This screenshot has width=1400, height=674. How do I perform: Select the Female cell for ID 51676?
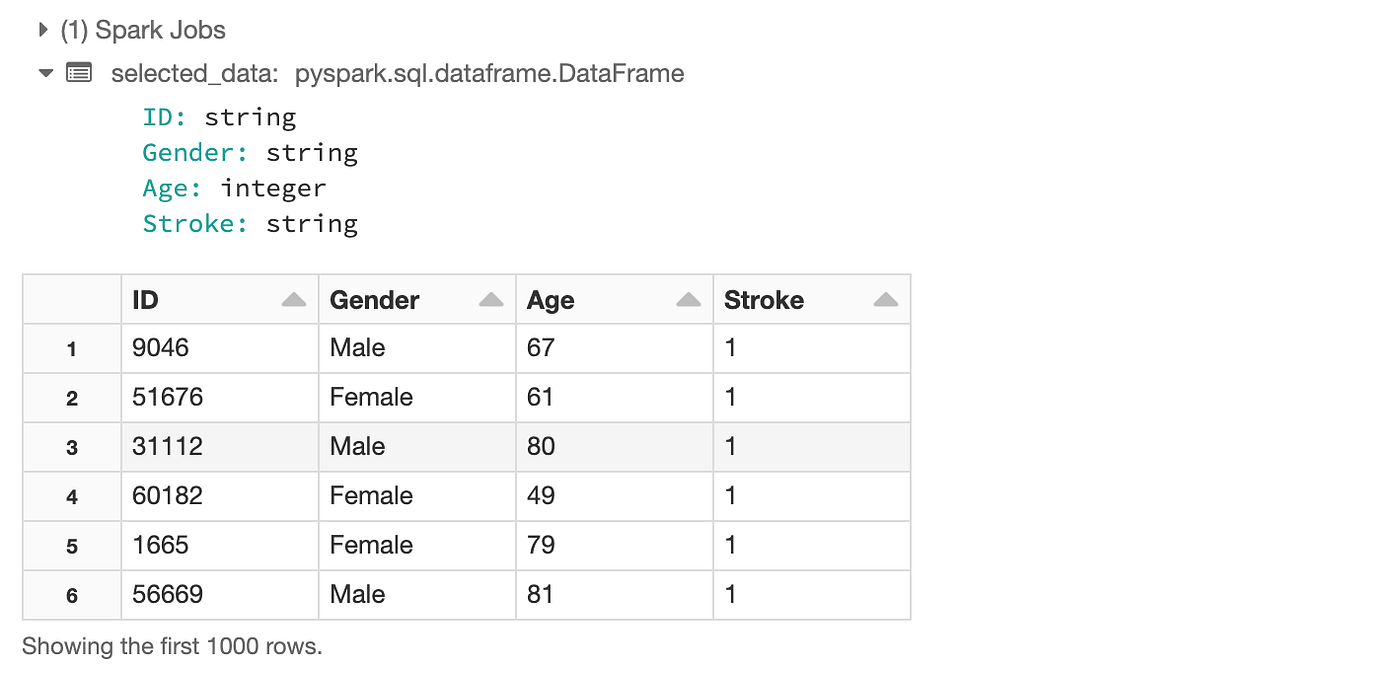tap(371, 397)
